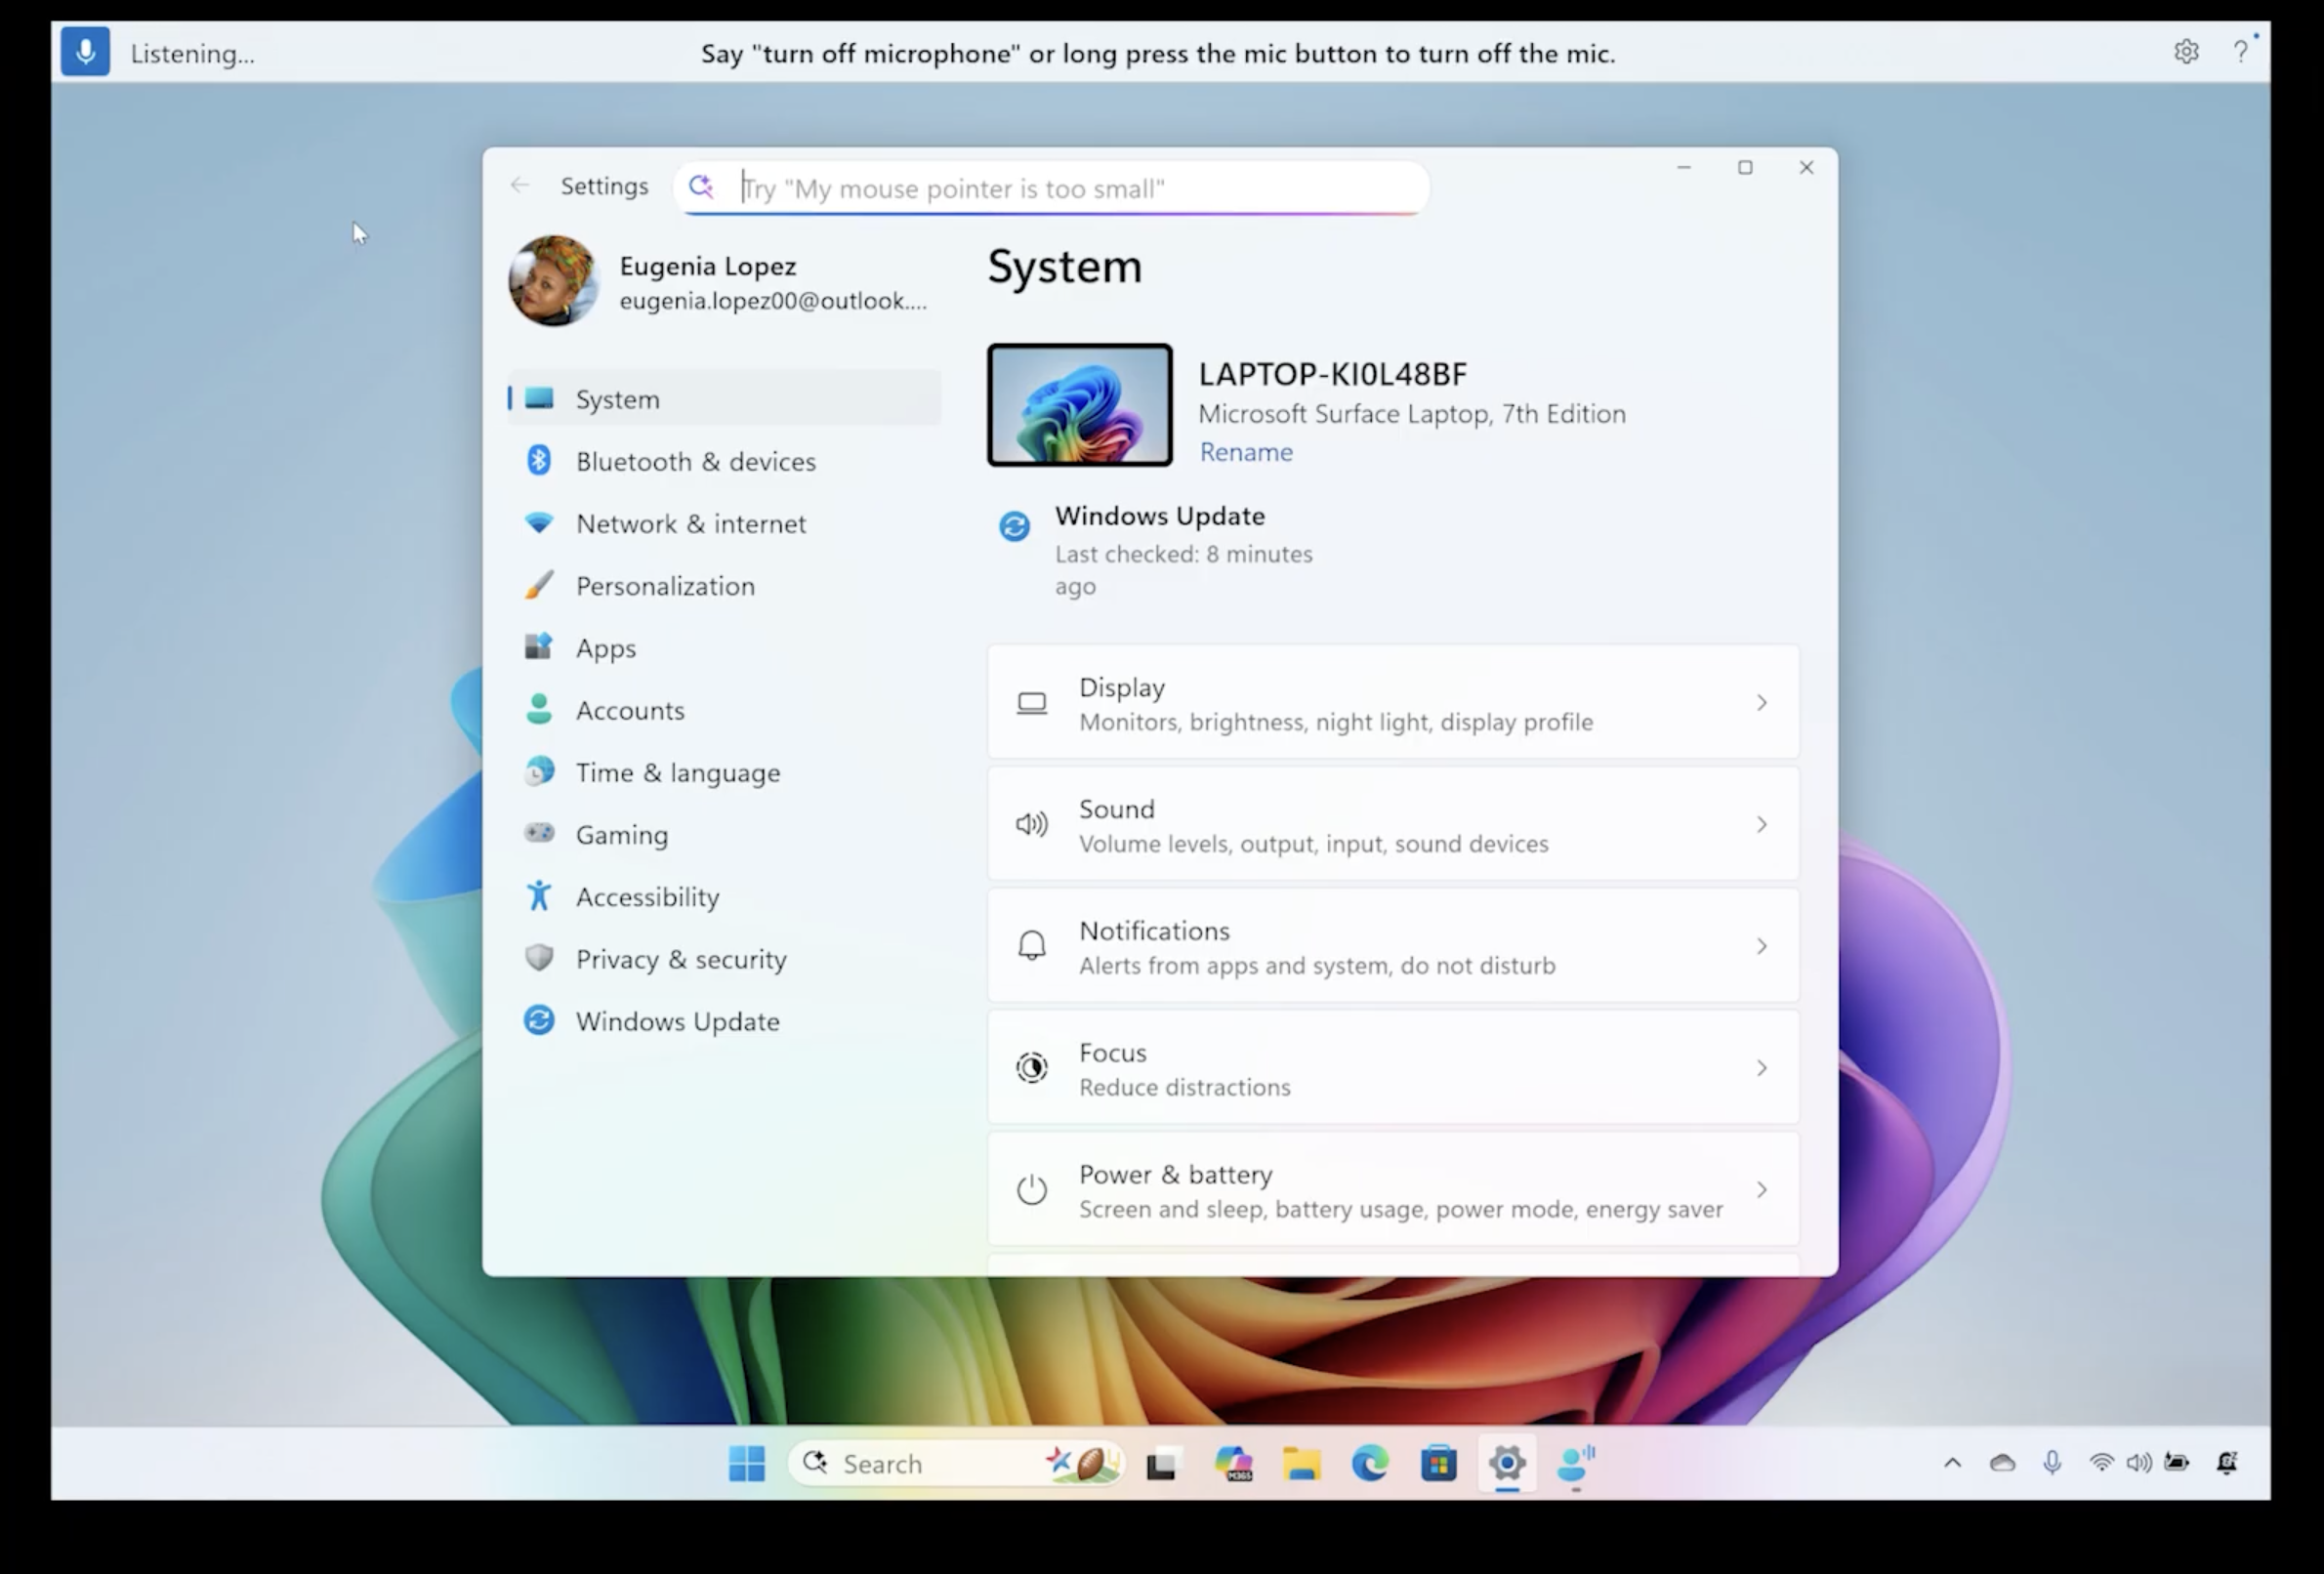The image size is (2324, 1574).
Task: Click the Windows Update sync icon at top
Action: [1014, 526]
